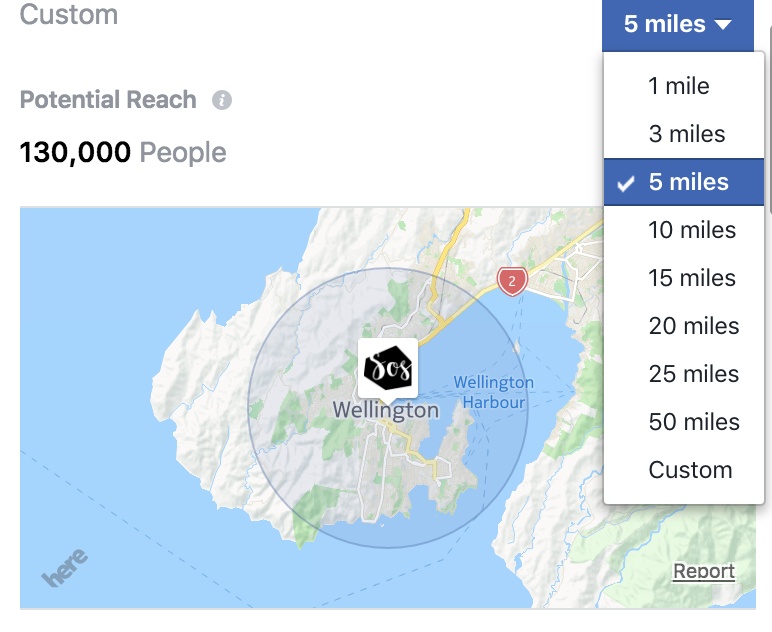Click the here map logo

click(x=65, y=568)
